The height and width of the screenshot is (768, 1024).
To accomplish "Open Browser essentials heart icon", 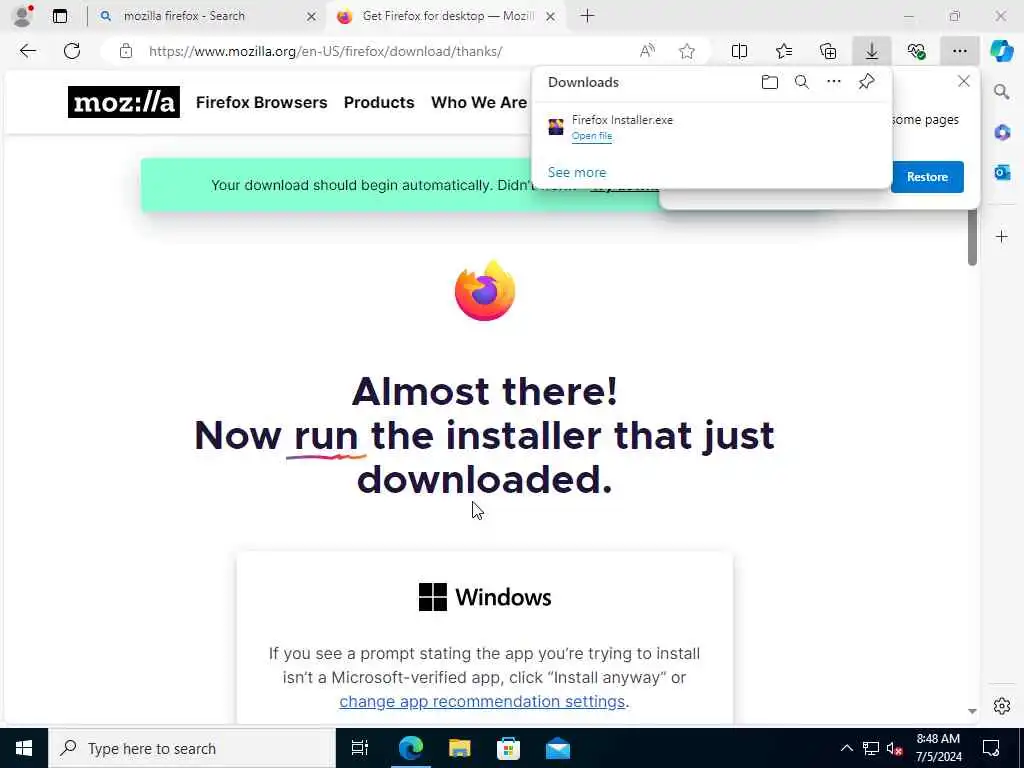I will (x=916, y=51).
